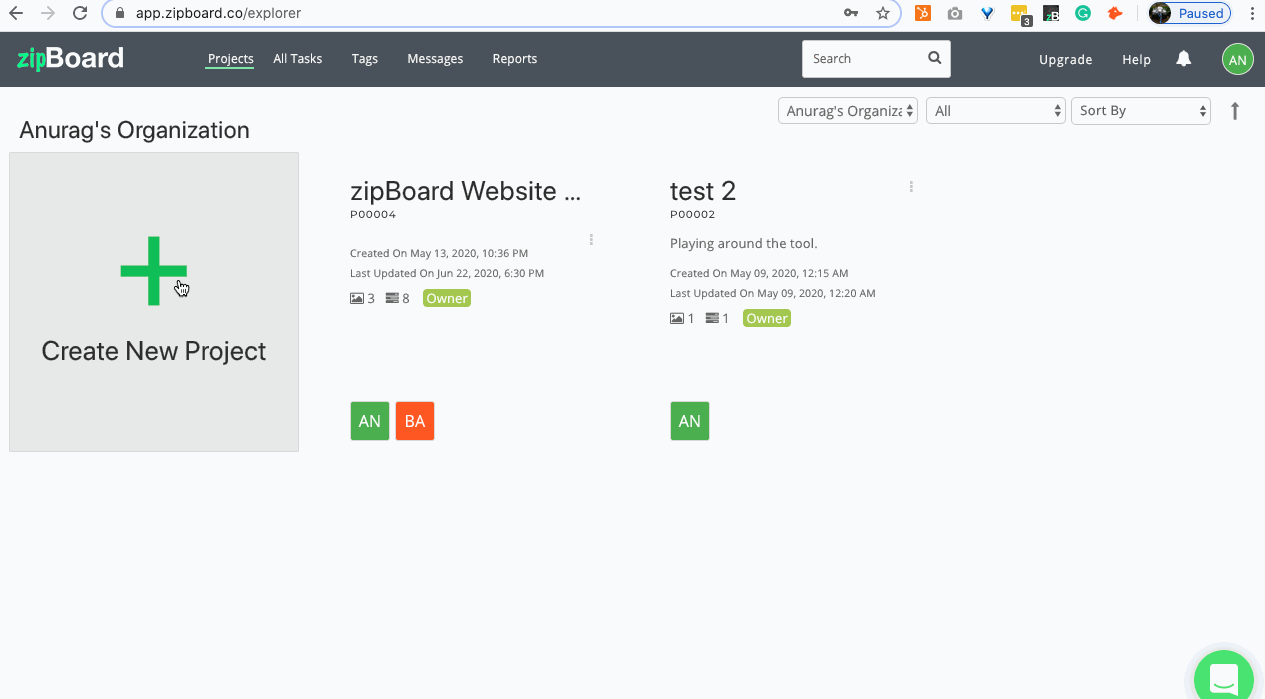Open the options menu for zipBoard Website project
The height and width of the screenshot is (699, 1265).
pos(591,239)
